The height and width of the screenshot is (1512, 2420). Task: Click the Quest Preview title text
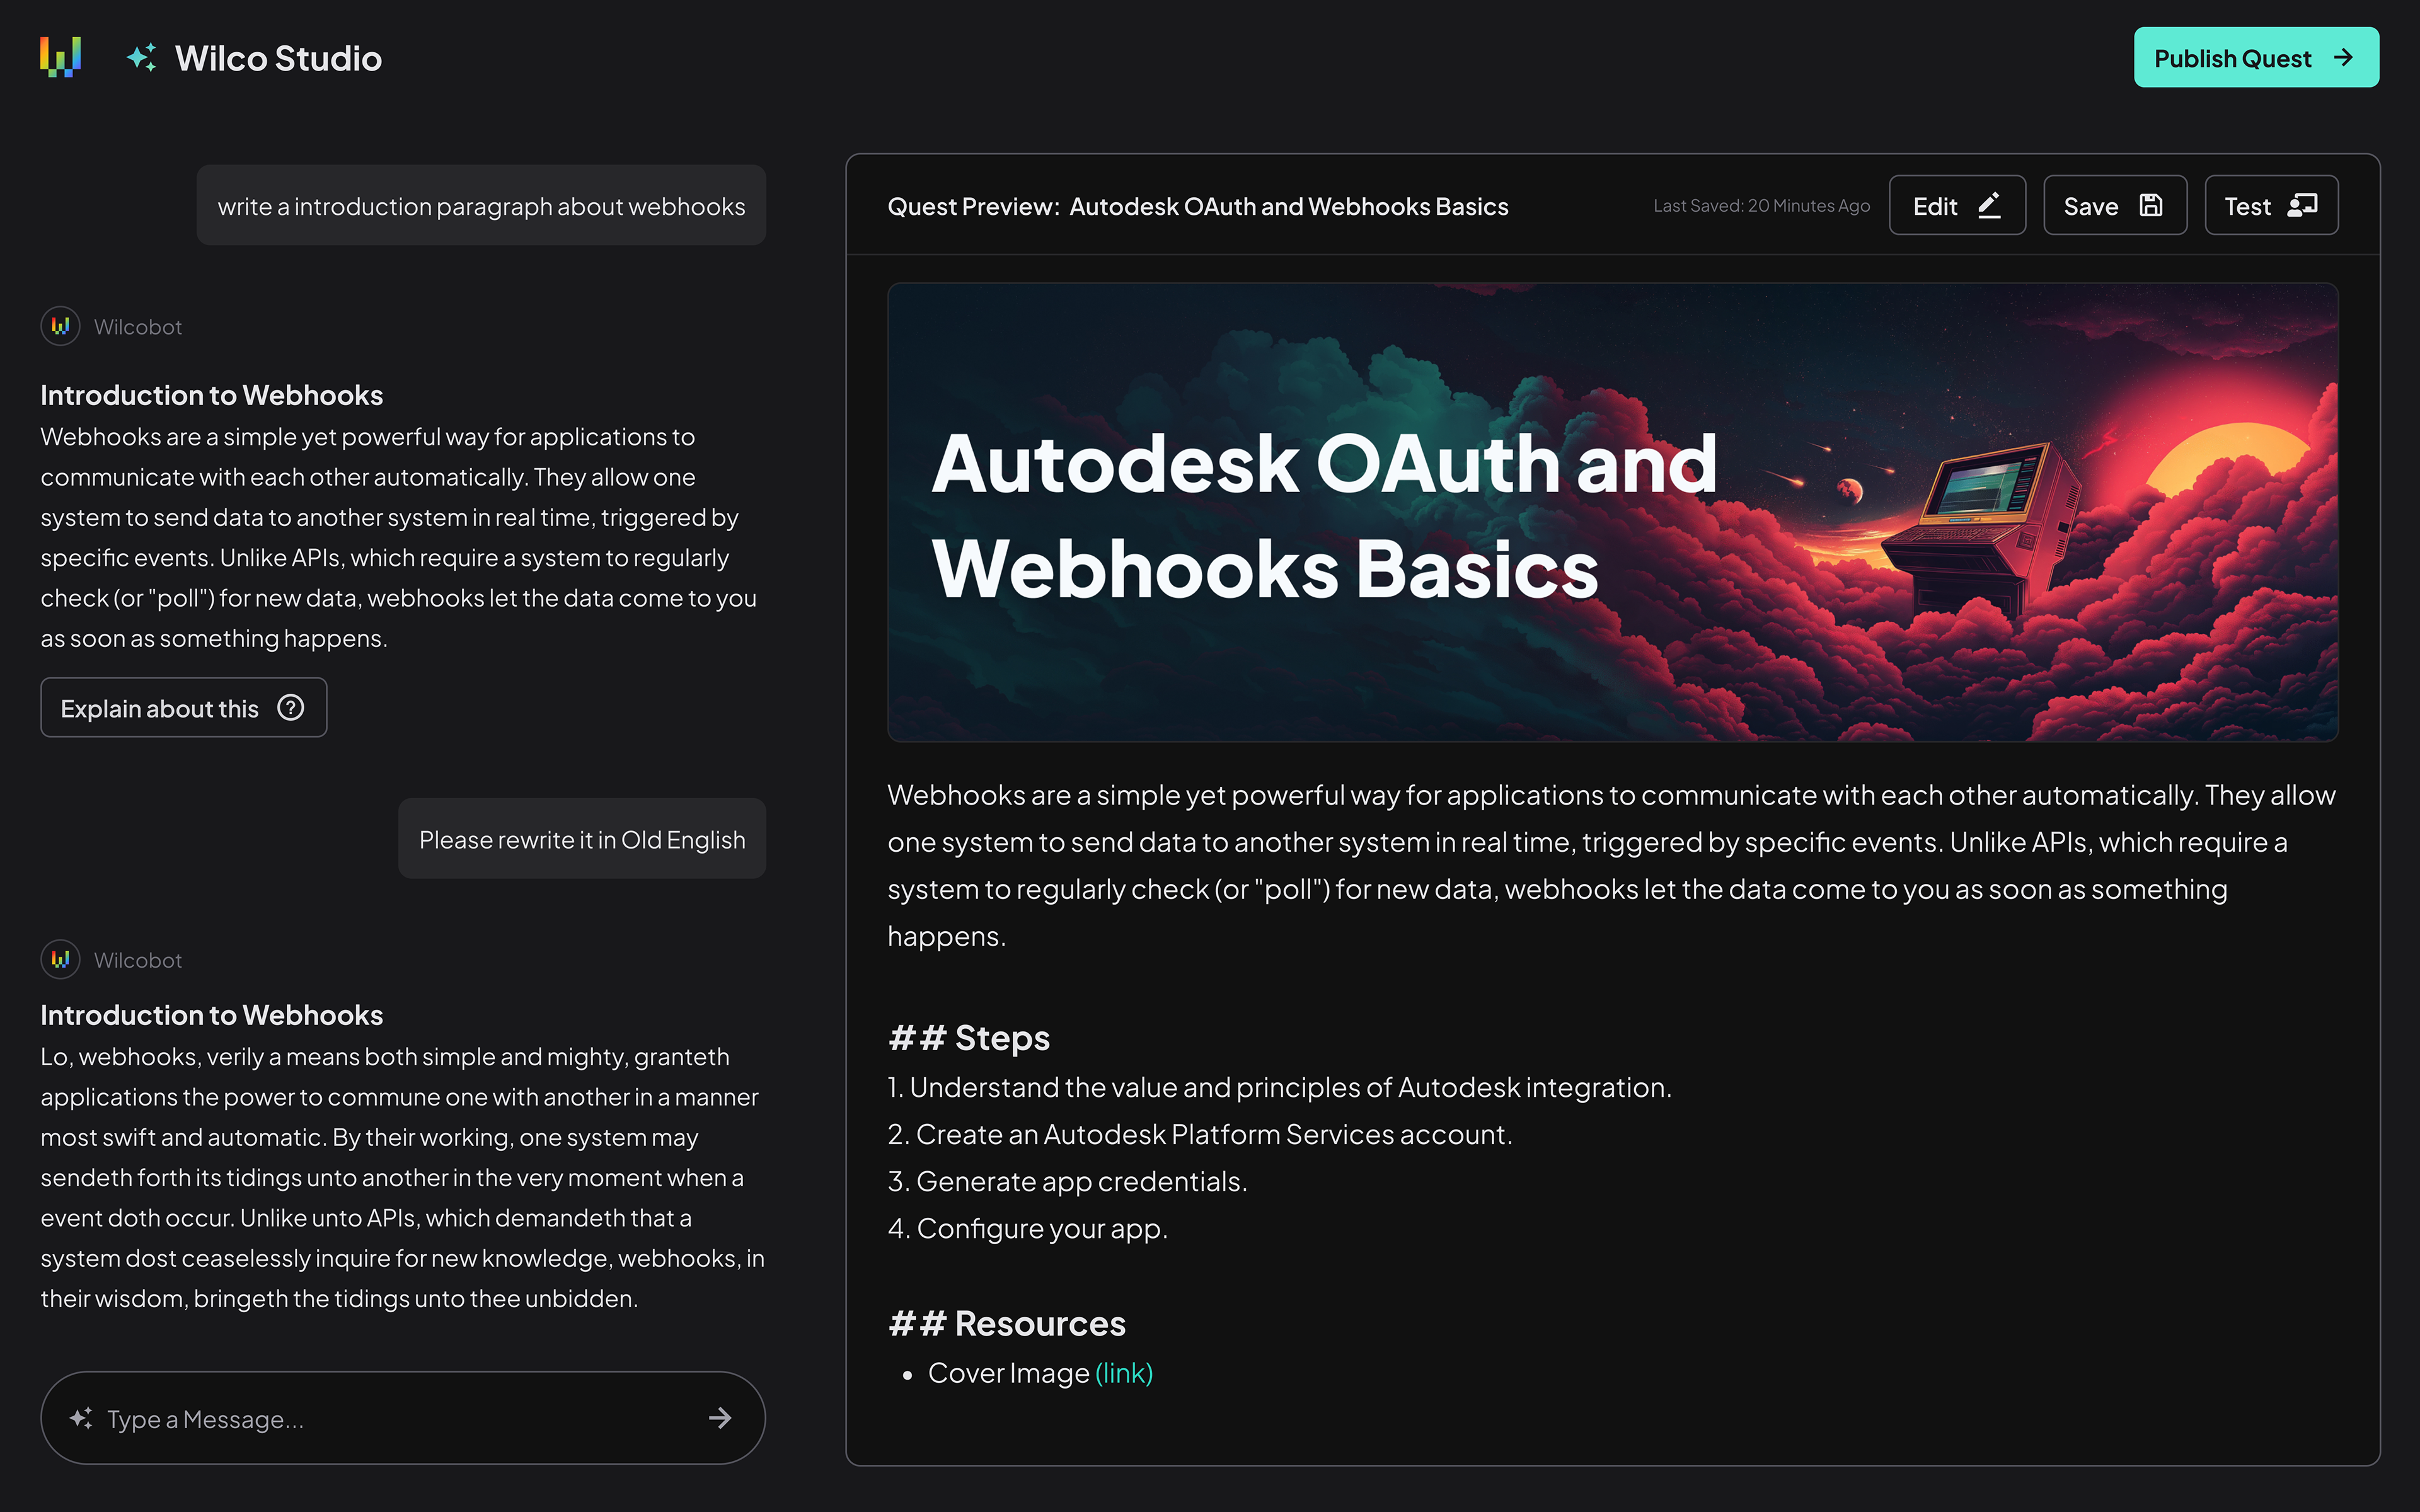click(x=1197, y=206)
